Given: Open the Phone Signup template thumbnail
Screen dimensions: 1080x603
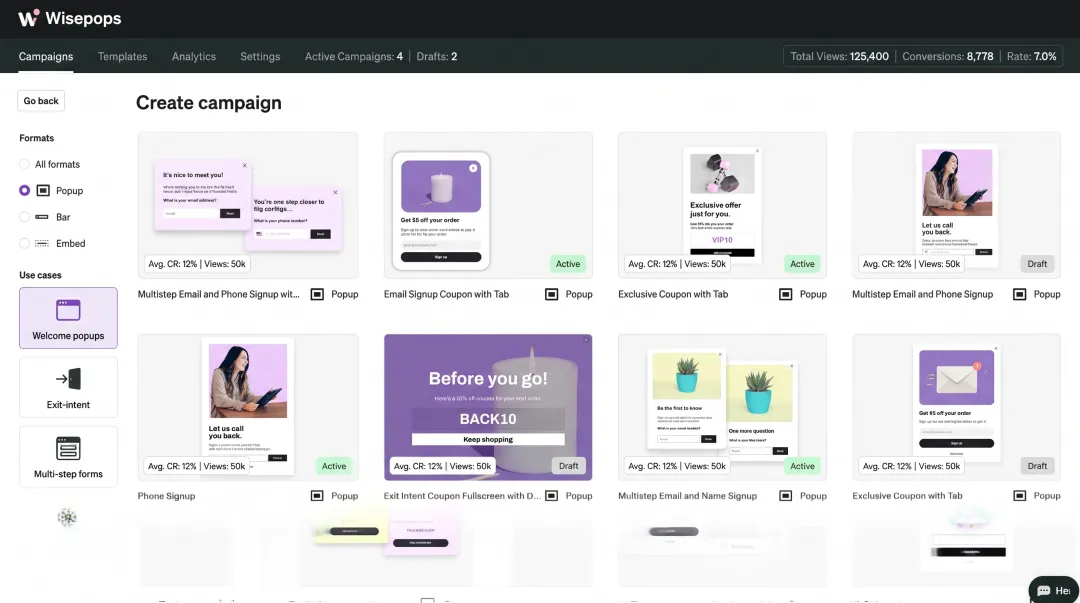Looking at the screenshot, I should [x=248, y=407].
